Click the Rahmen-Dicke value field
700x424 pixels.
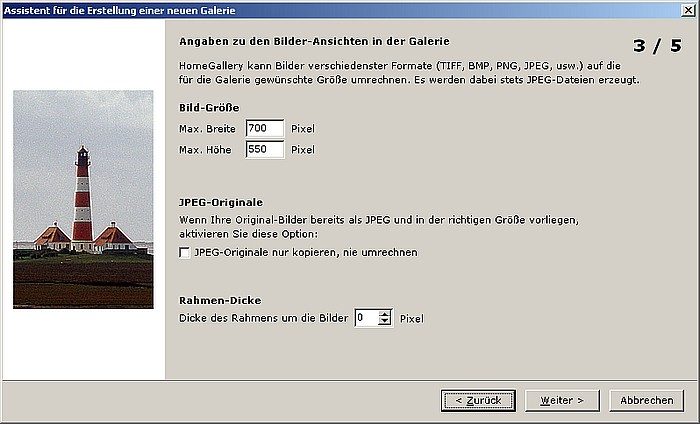(367, 318)
